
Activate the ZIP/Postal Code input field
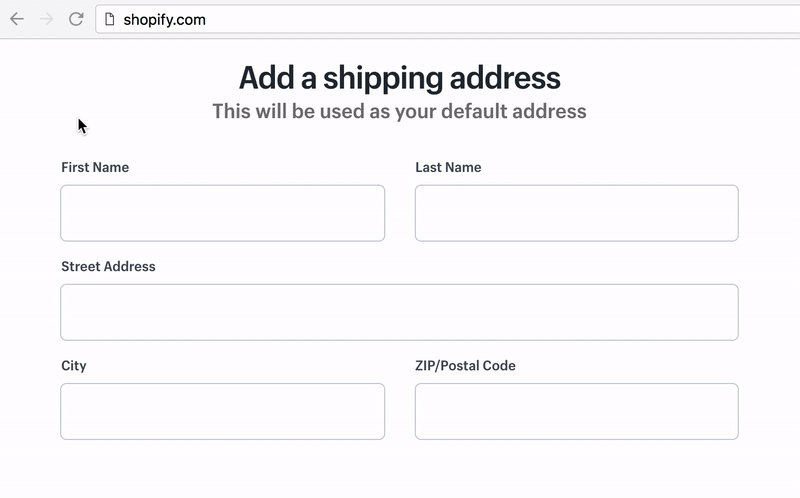click(577, 411)
